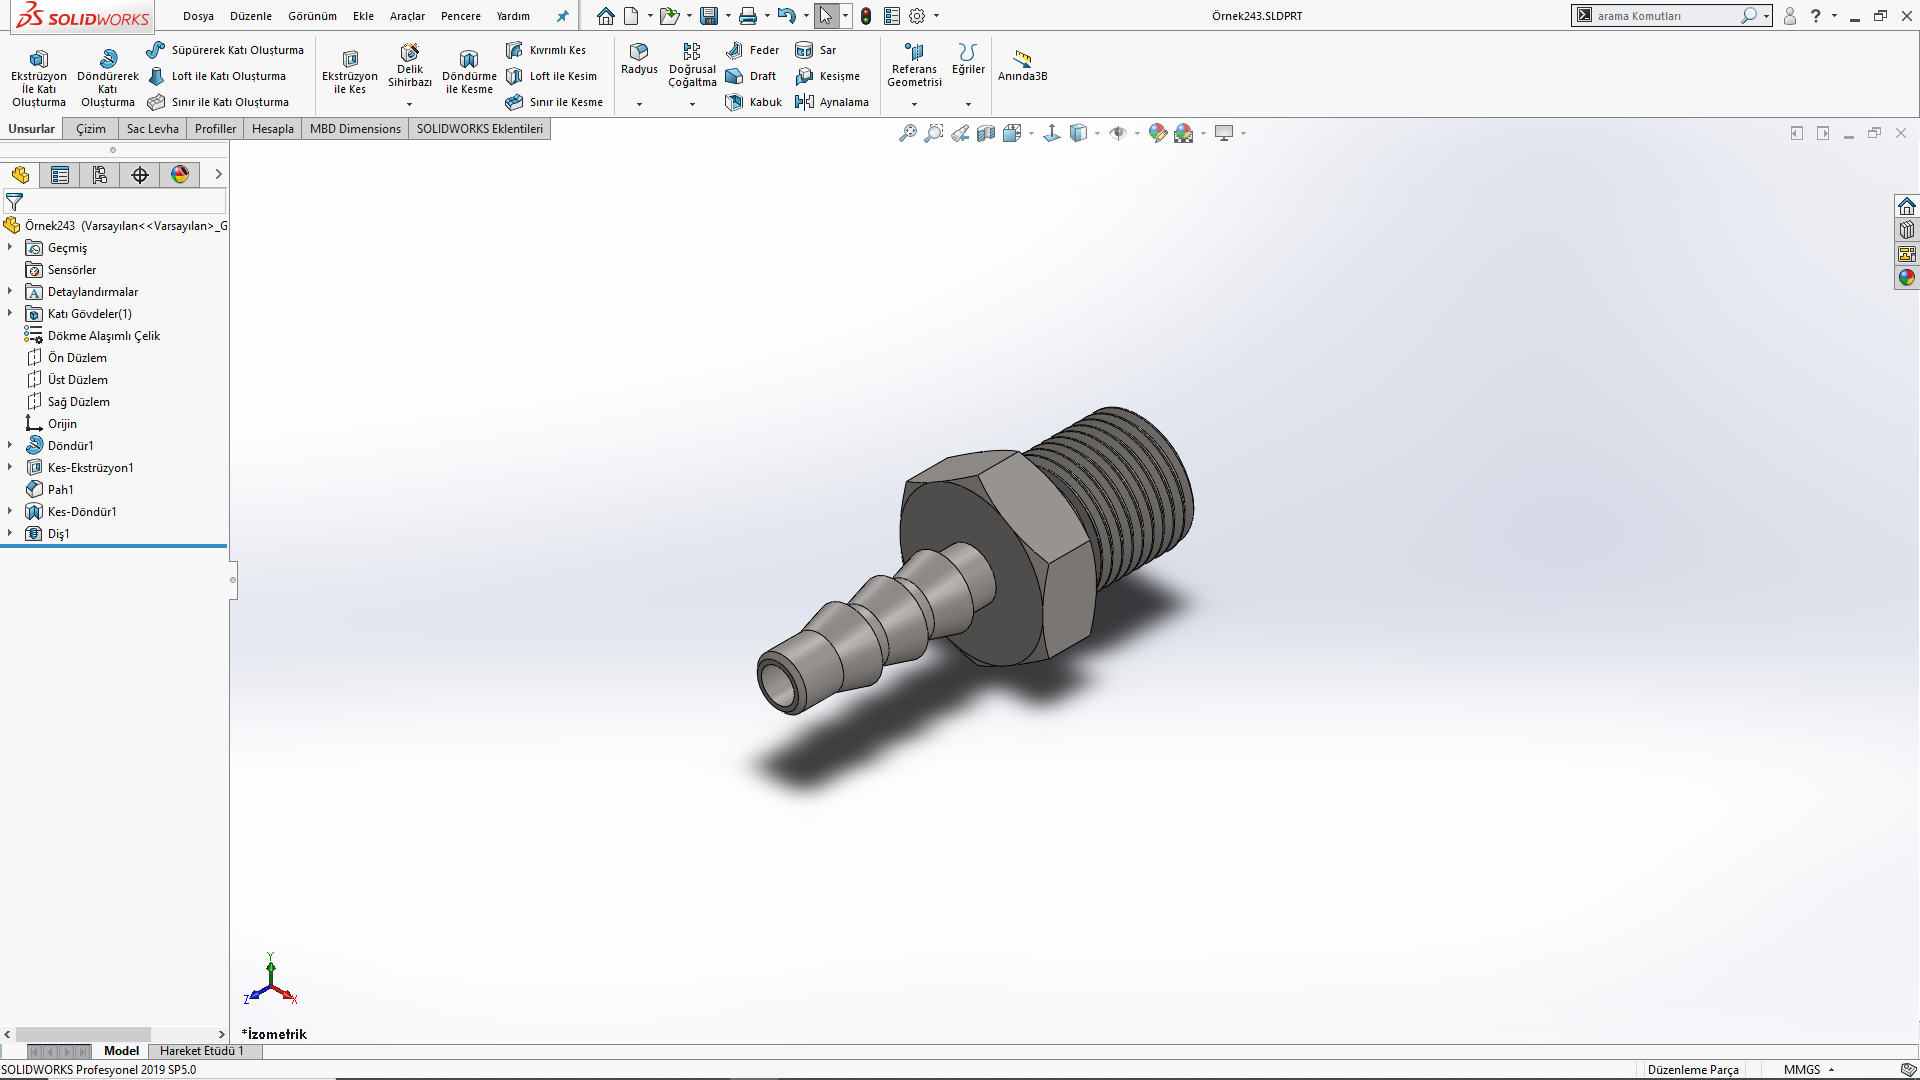This screenshot has height=1080, width=1920.
Task: Switch to the Sac Levha tab
Action: click(152, 129)
